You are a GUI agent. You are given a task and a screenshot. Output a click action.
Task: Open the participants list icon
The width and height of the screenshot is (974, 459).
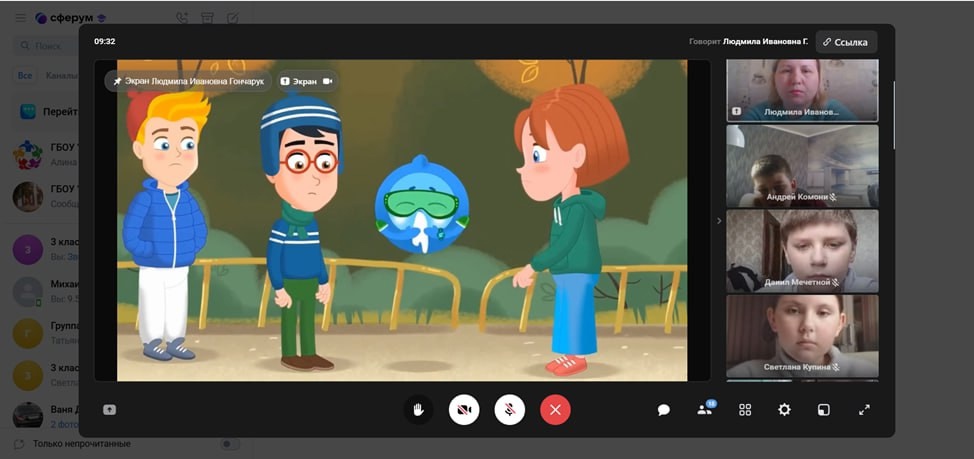pos(705,409)
